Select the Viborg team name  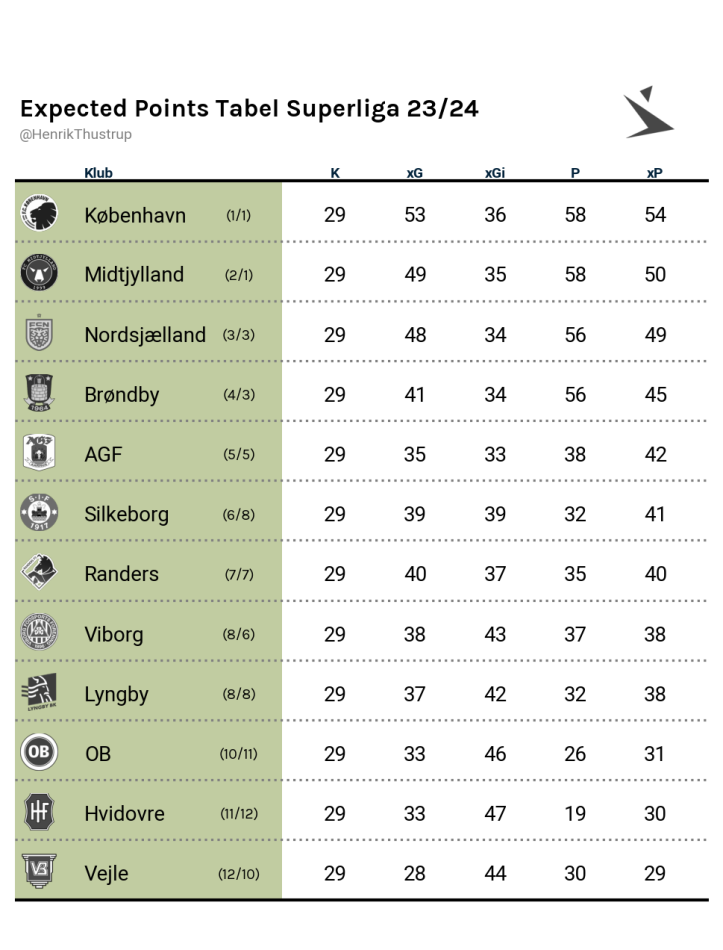tap(114, 634)
